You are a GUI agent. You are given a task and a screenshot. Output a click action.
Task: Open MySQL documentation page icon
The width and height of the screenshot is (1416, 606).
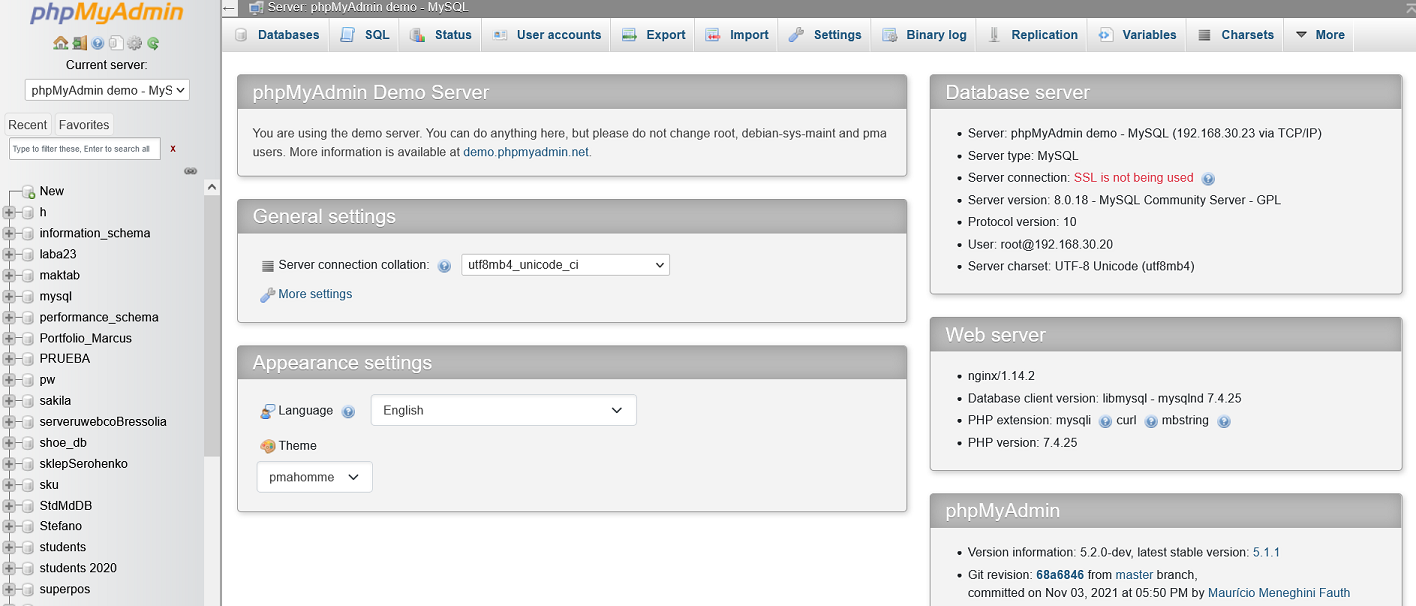(x=116, y=43)
